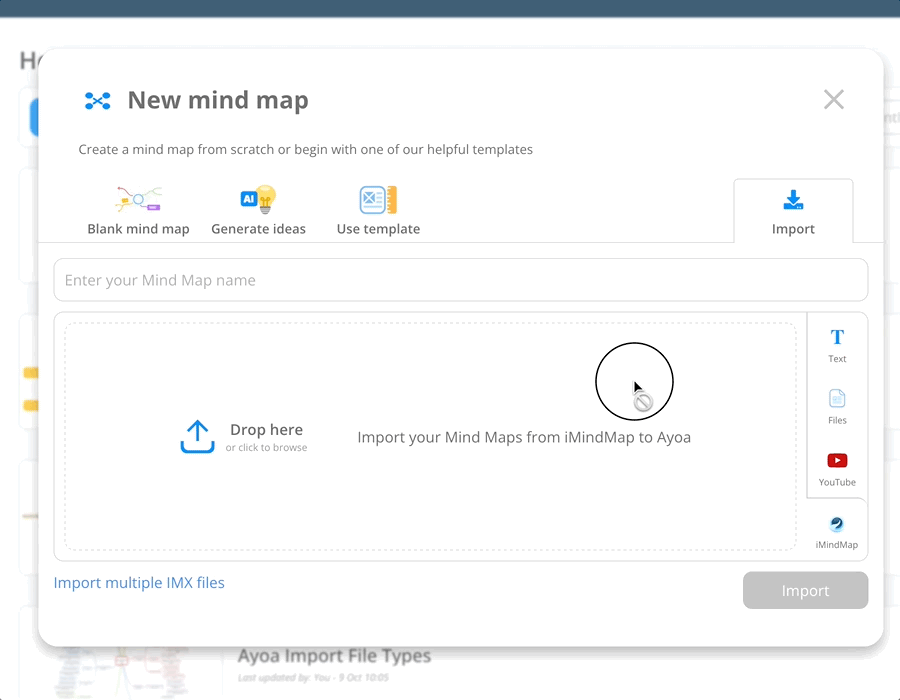This screenshot has height=700, width=900.
Task: Select the Files import source
Action: point(836,404)
